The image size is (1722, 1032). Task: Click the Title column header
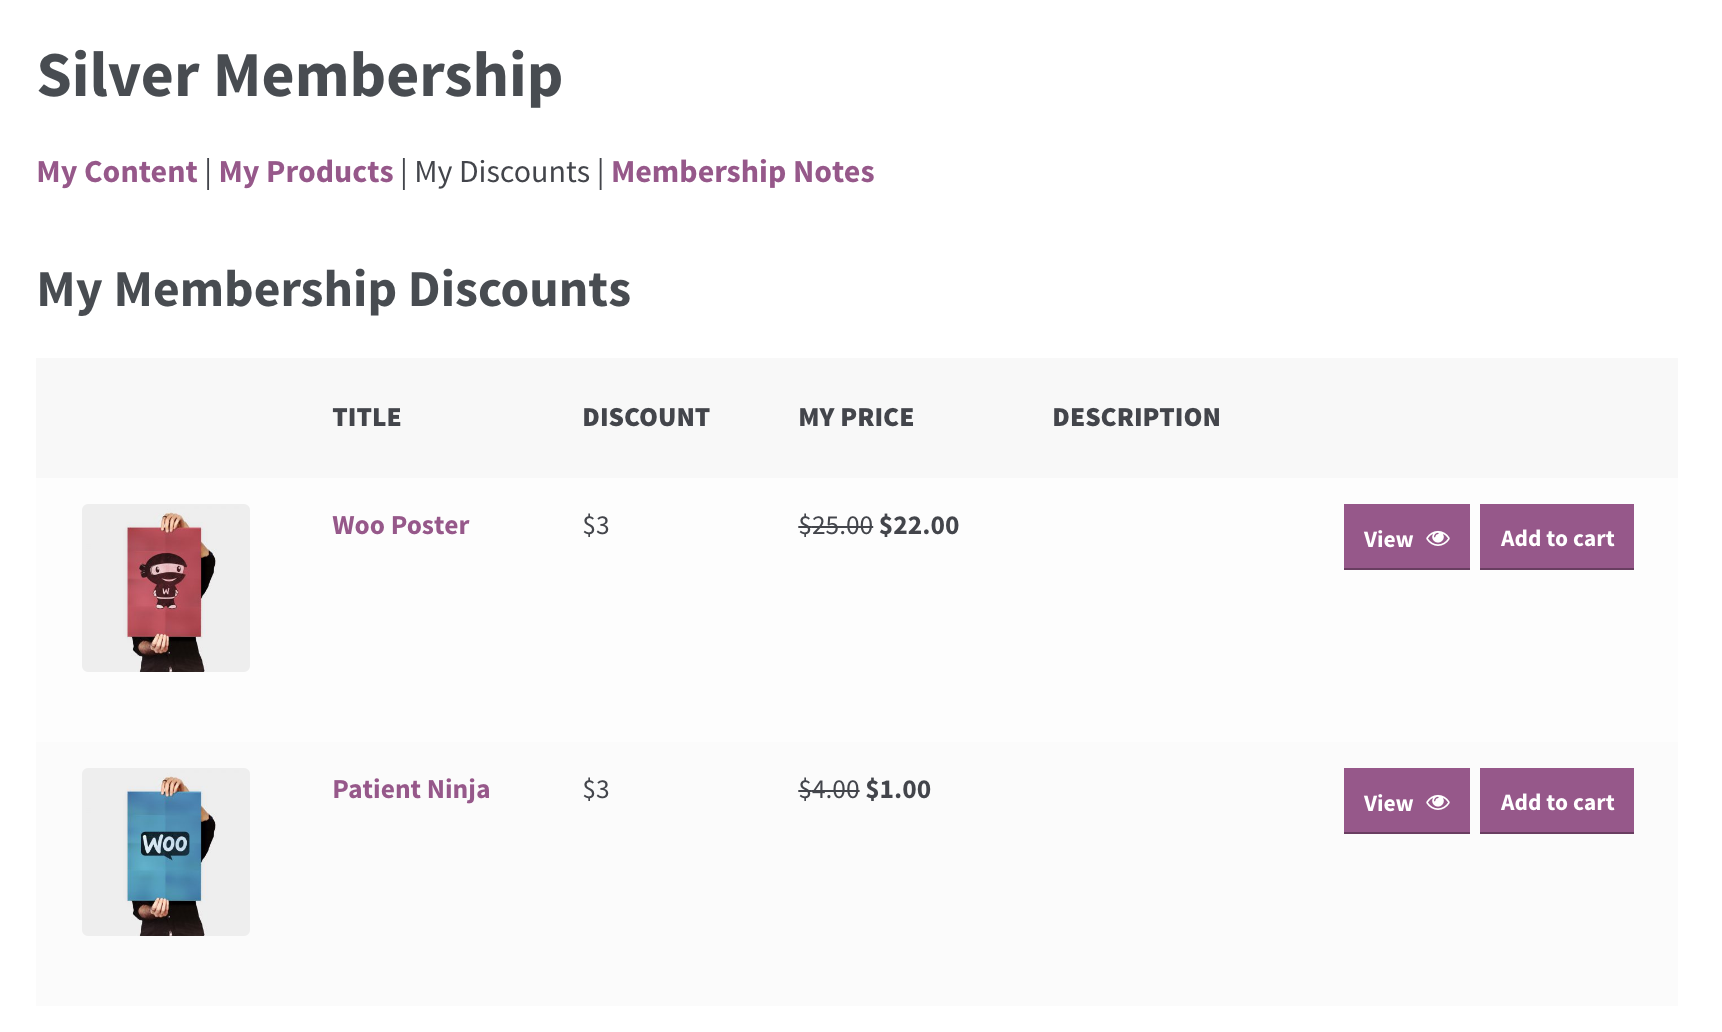[x=366, y=417]
